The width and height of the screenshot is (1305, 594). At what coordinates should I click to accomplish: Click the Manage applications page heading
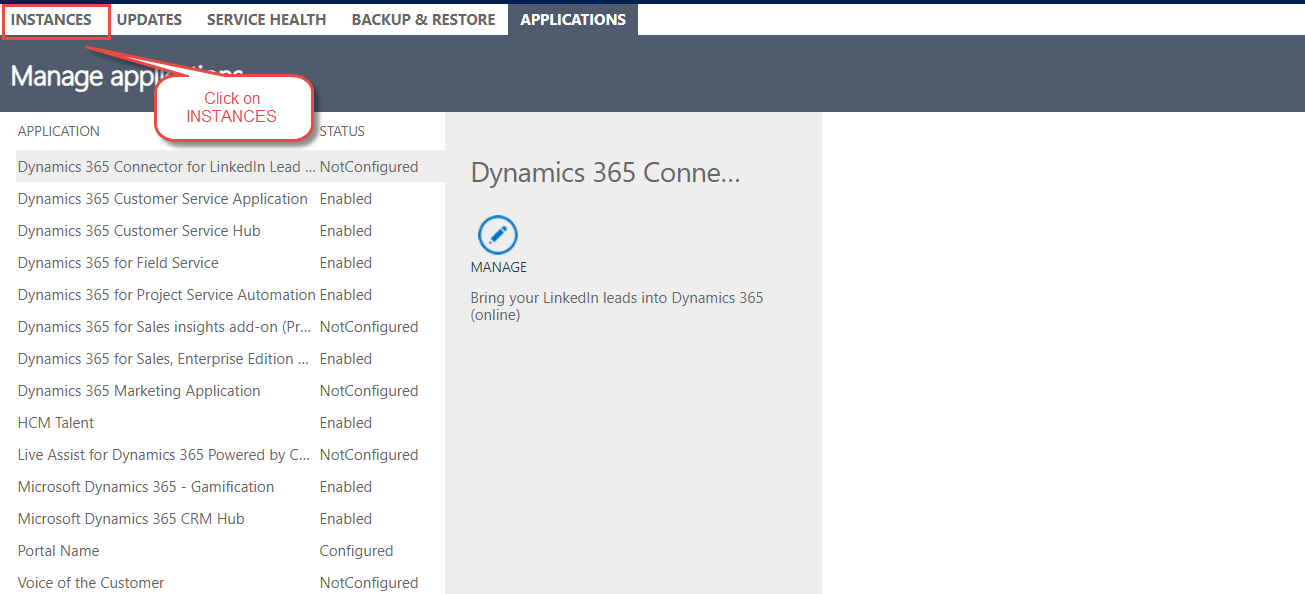[127, 76]
